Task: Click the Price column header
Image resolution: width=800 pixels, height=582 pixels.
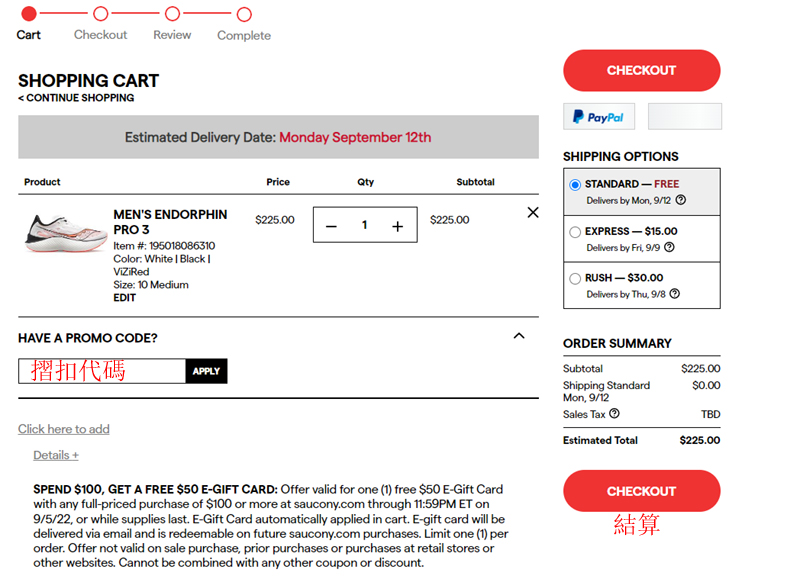Action: click(278, 182)
